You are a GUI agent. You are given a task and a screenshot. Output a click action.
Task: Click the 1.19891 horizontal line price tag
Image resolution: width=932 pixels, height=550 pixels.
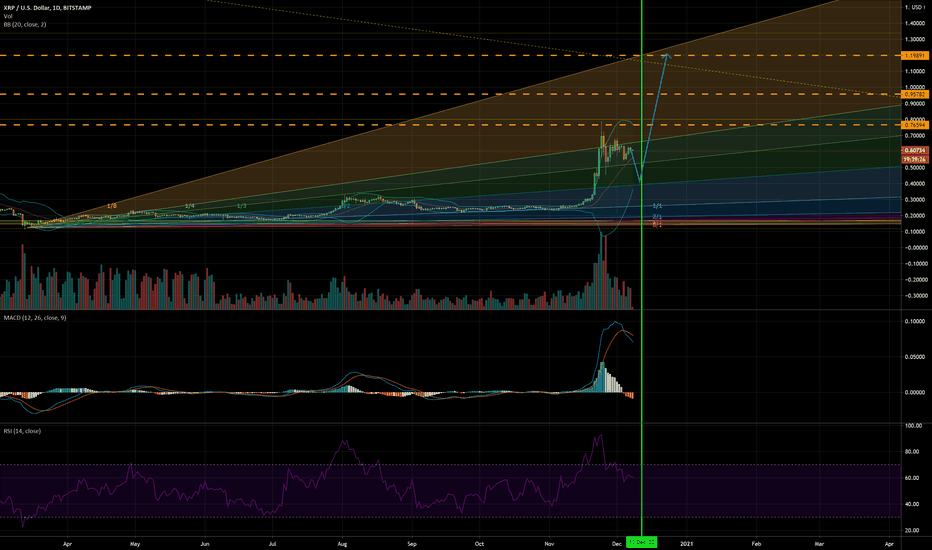pyautogui.click(x=915, y=55)
